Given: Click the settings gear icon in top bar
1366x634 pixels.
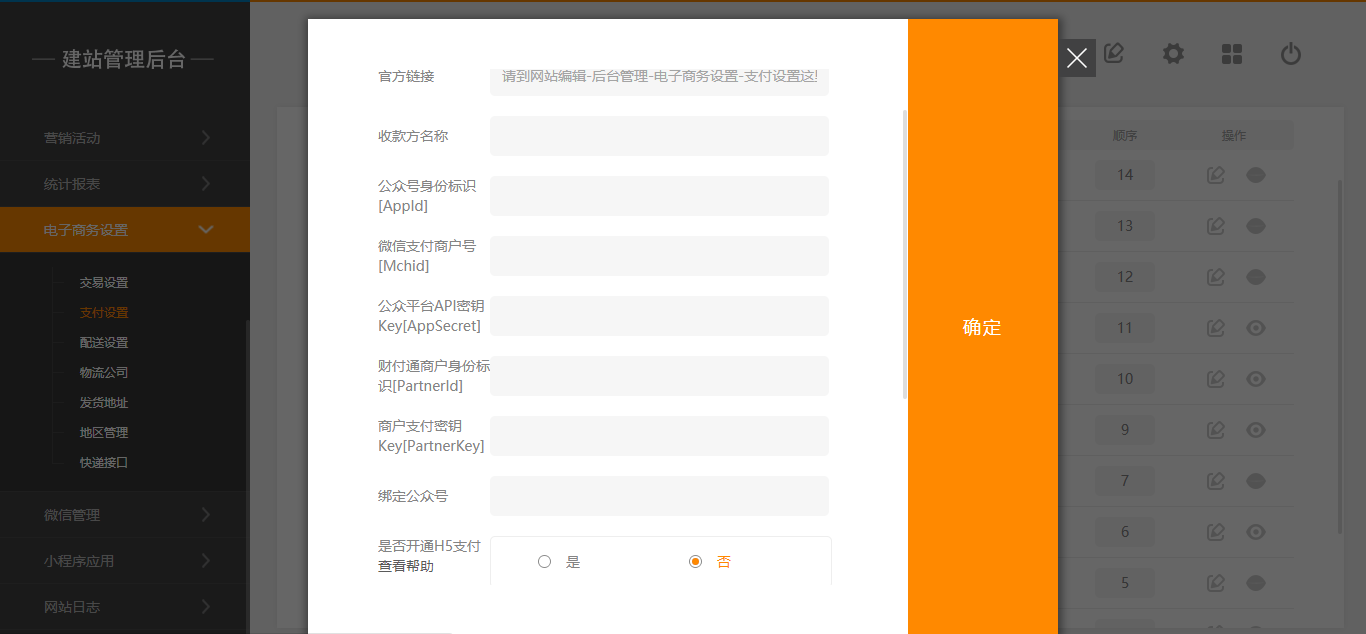Looking at the screenshot, I should point(1173,54).
